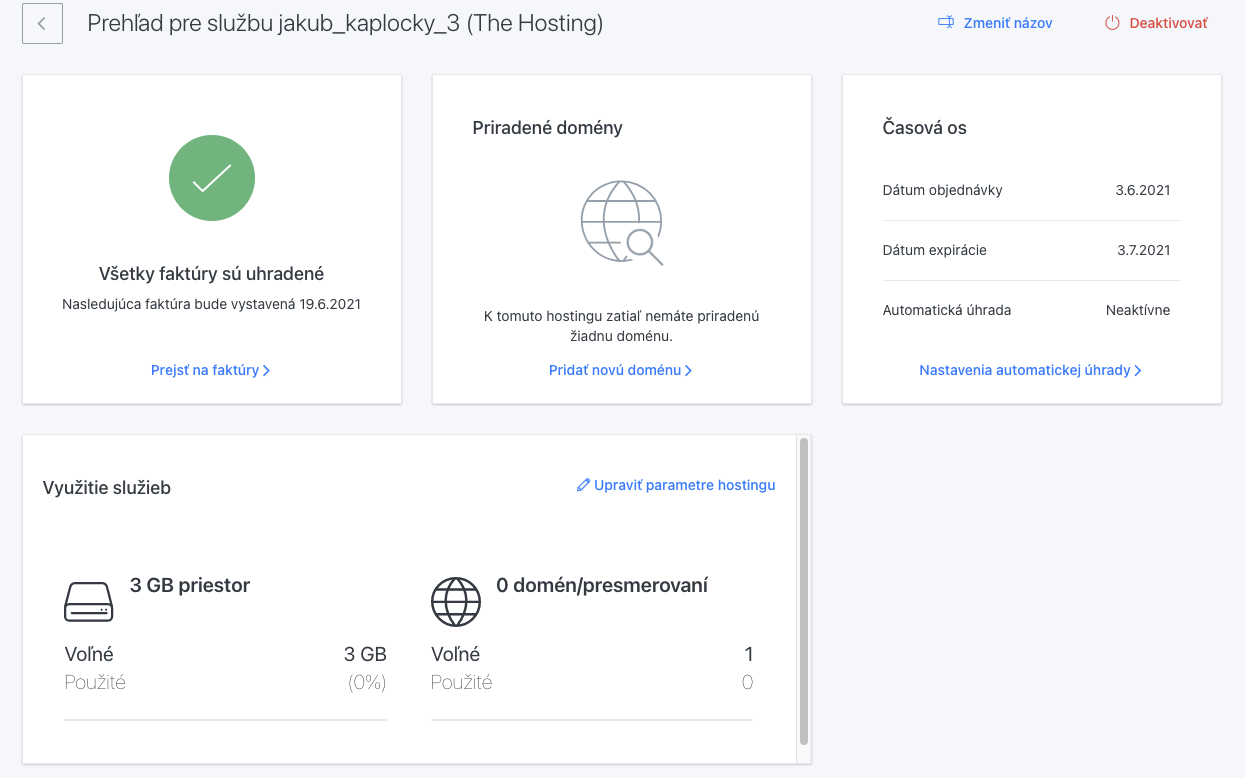This screenshot has height=778, width=1245.
Task: Click the scrollbar in Využitie služieb panel
Action: 803,590
